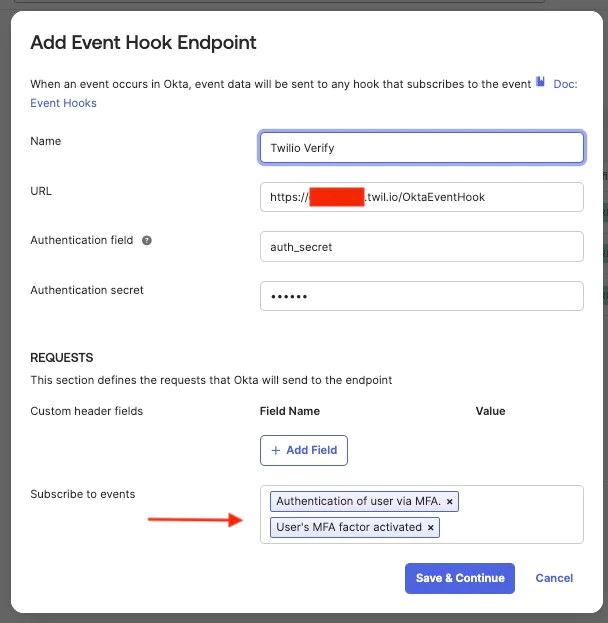
Task: Select the 'Authentication of user via MFA.' tag text
Action: click(x=358, y=501)
